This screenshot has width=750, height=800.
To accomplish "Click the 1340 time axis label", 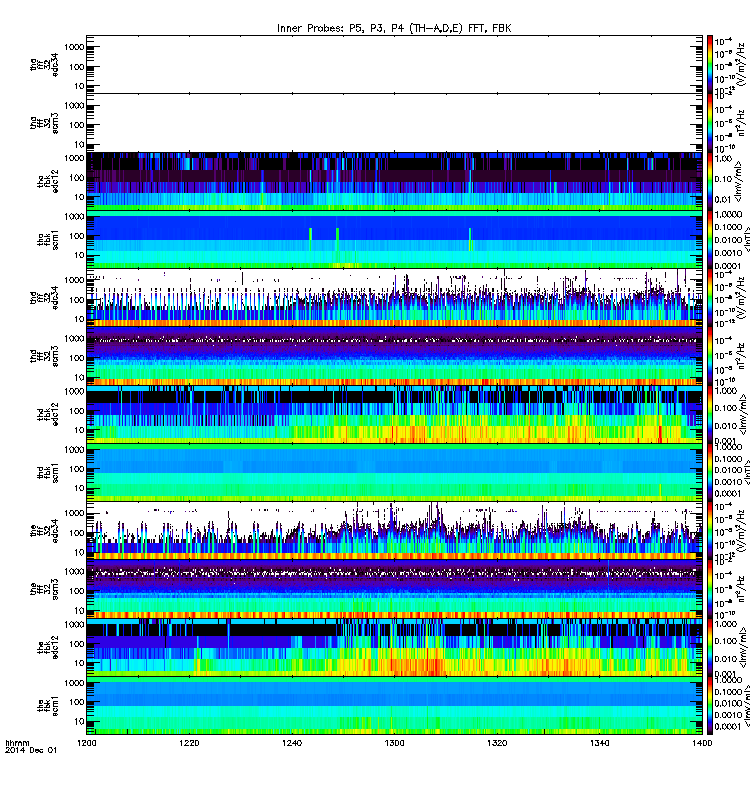I will point(599,743).
